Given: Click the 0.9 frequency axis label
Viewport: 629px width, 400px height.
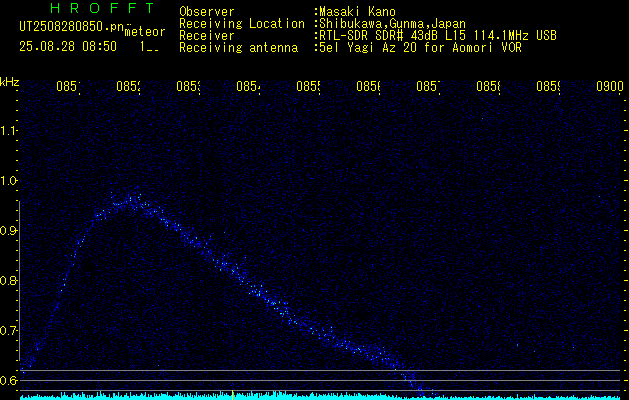Looking at the screenshot, I should coord(9,230).
